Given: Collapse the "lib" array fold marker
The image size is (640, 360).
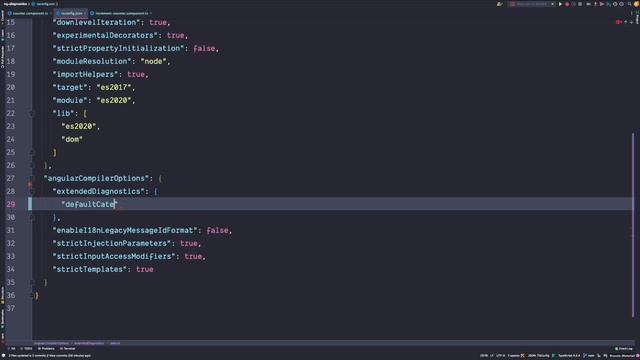Looking at the screenshot, I should point(31,113).
